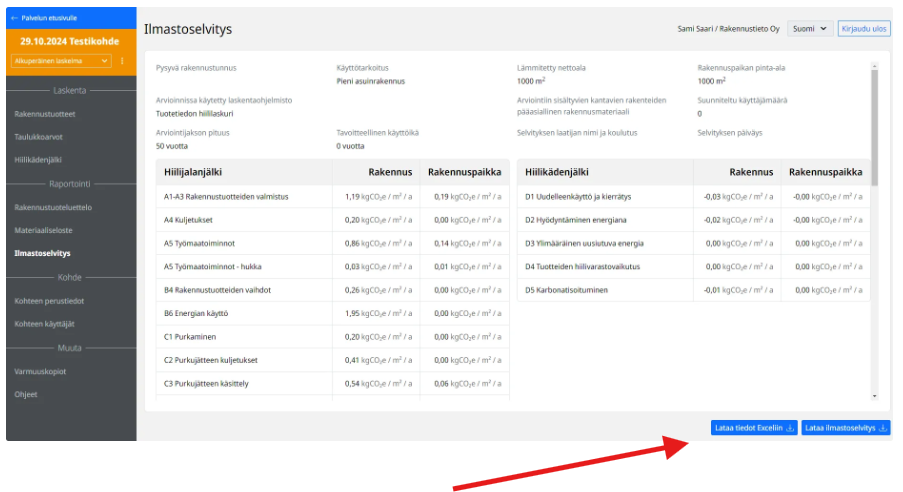The width and height of the screenshot is (903, 492).
Task: Click D3 Ylimääräinen uusiutuva energia row
Action: pyautogui.click(x=693, y=244)
